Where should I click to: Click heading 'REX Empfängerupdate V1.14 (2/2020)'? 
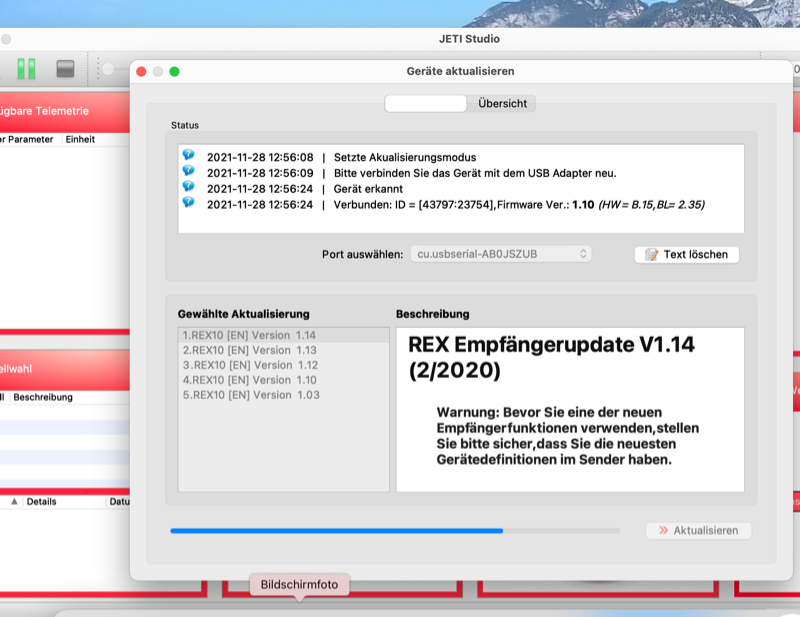click(551, 357)
